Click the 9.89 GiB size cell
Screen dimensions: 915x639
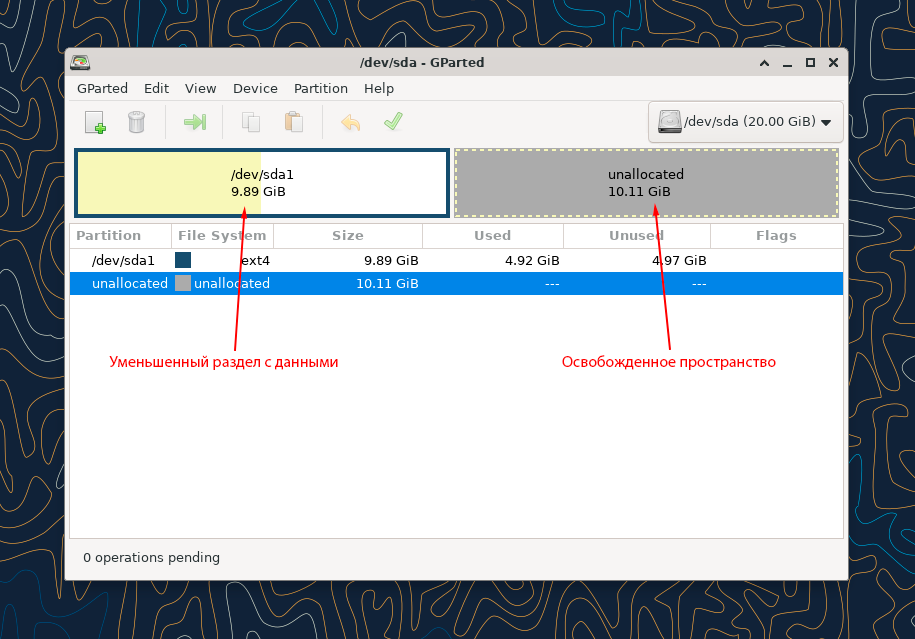click(x=391, y=260)
